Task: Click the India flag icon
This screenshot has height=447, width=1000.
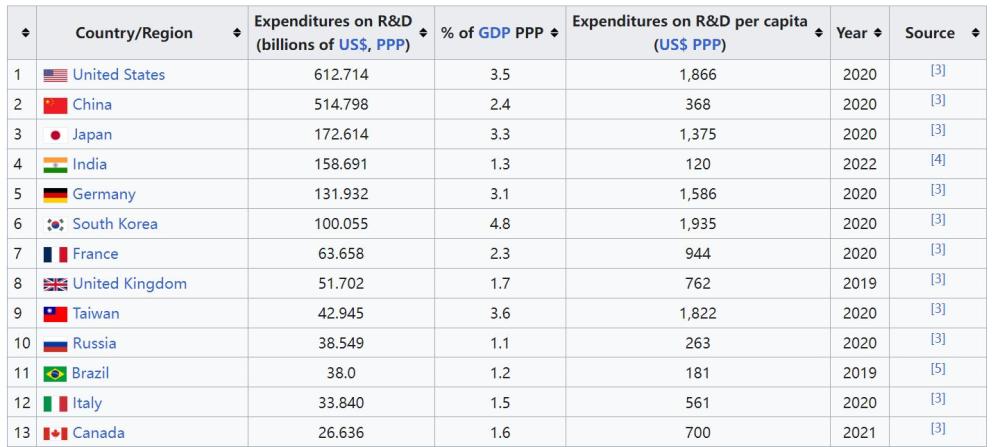Action: point(55,165)
